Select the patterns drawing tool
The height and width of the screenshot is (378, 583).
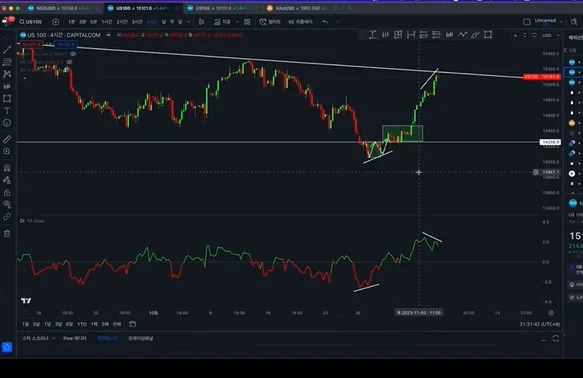[x=7, y=74]
